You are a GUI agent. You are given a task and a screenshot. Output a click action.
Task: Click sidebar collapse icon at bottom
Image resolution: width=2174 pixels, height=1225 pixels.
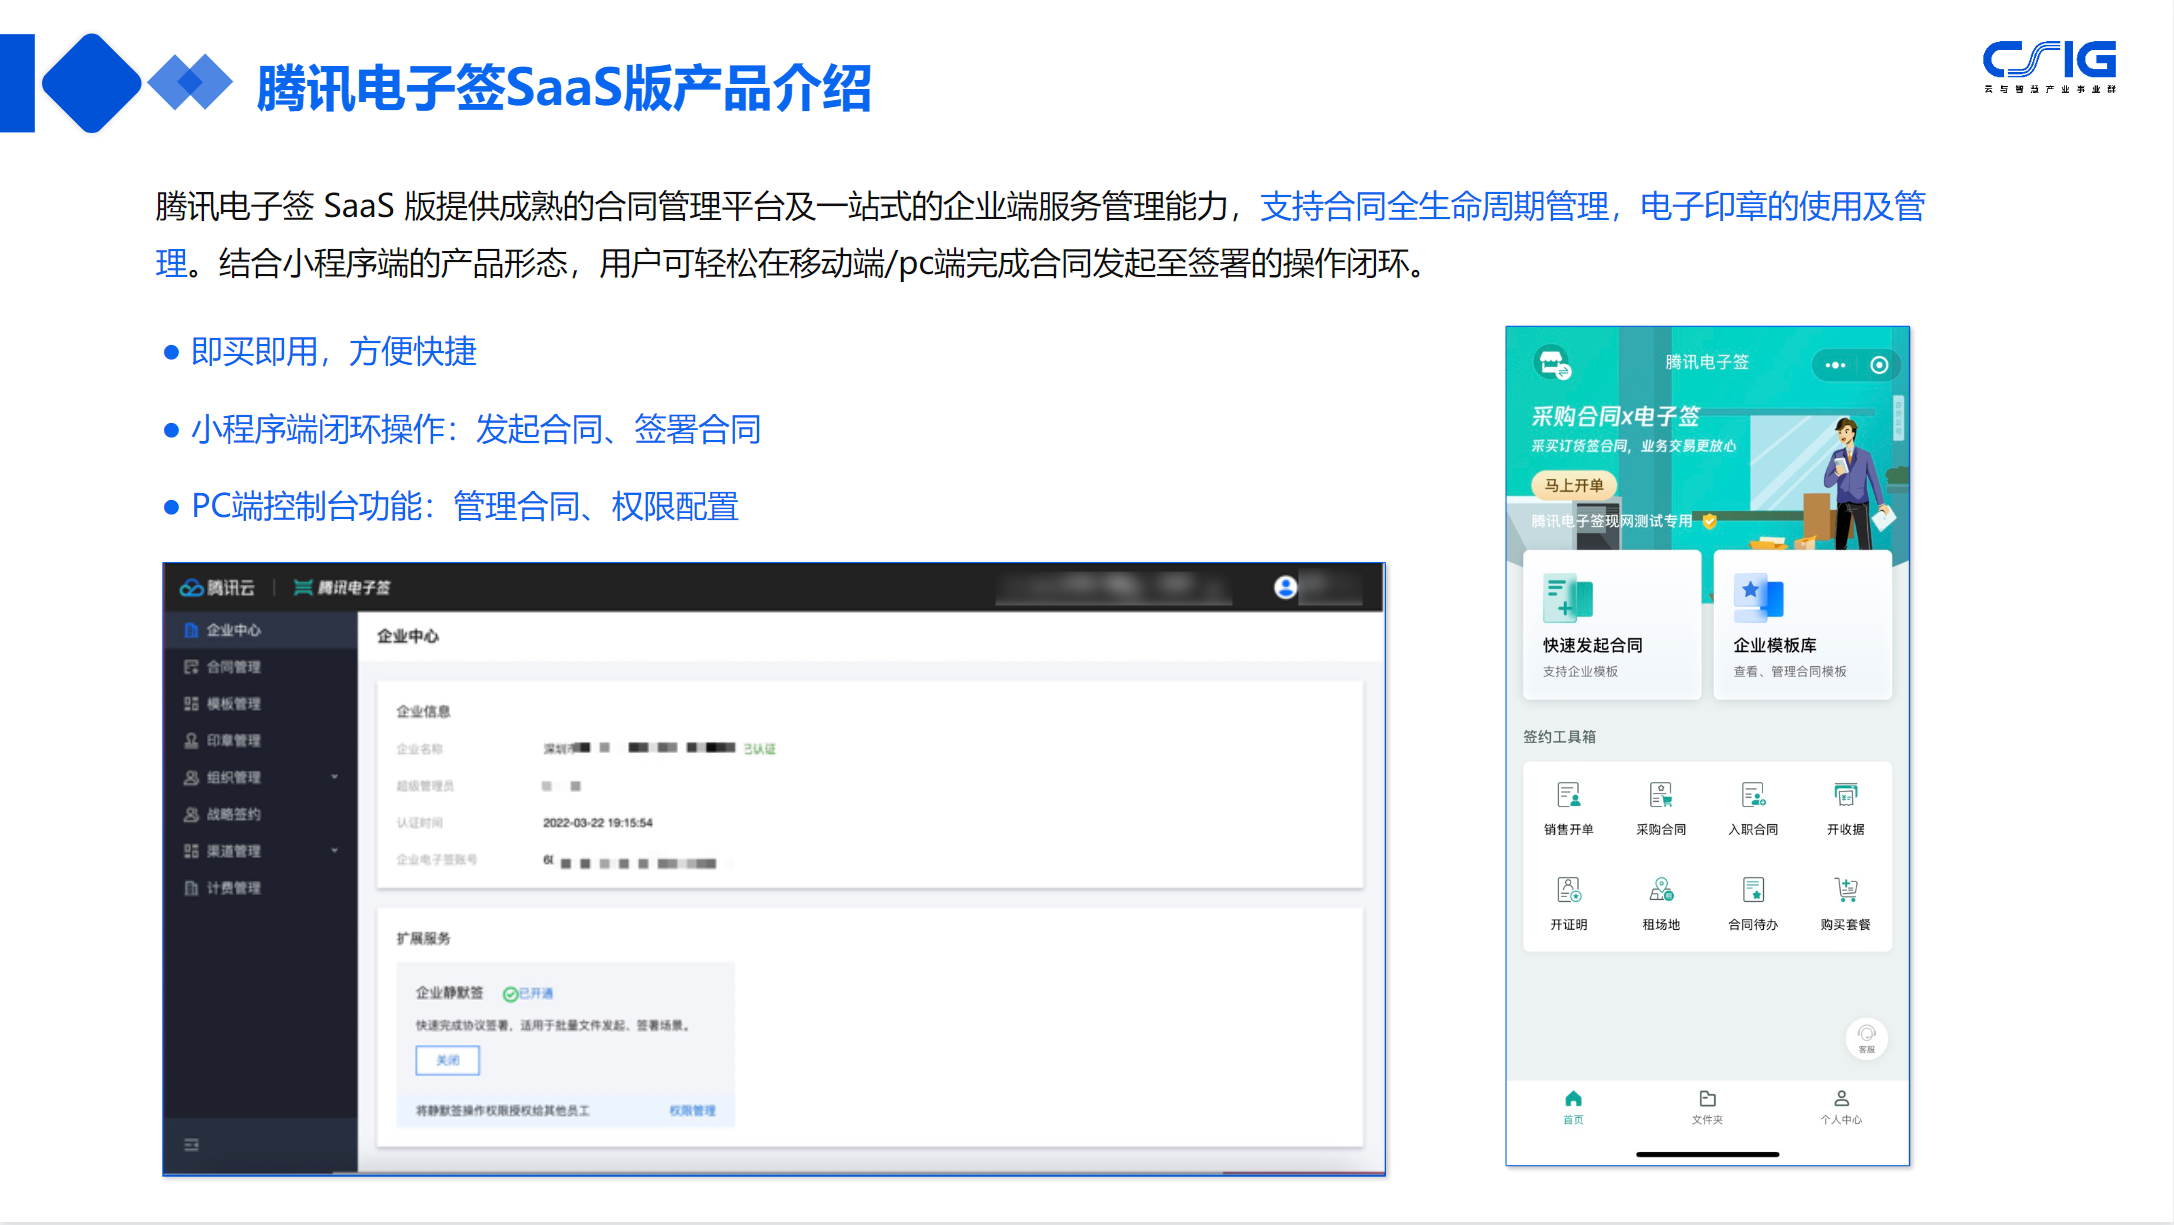click(x=191, y=1145)
